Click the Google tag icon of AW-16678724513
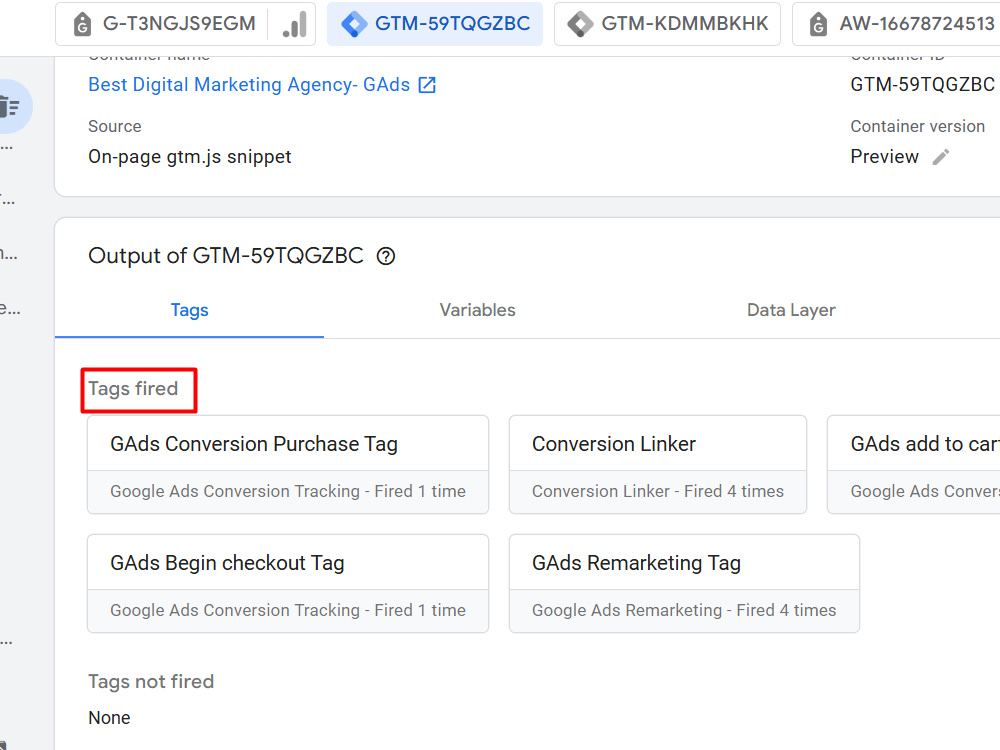Viewport: 1000px width, 750px height. coord(818,24)
